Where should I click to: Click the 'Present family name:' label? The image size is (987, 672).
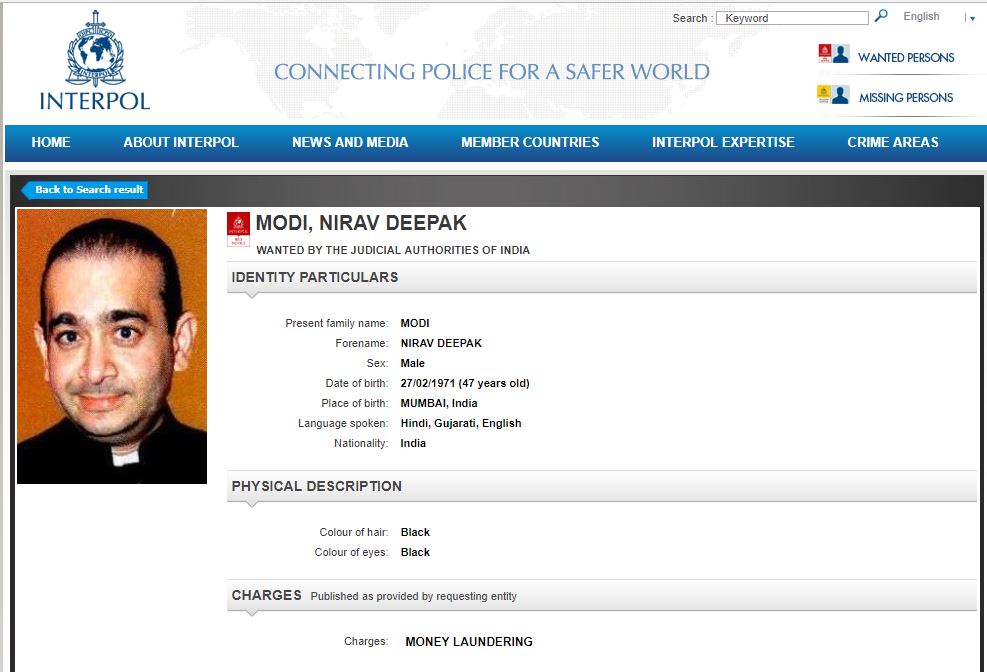click(x=337, y=323)
